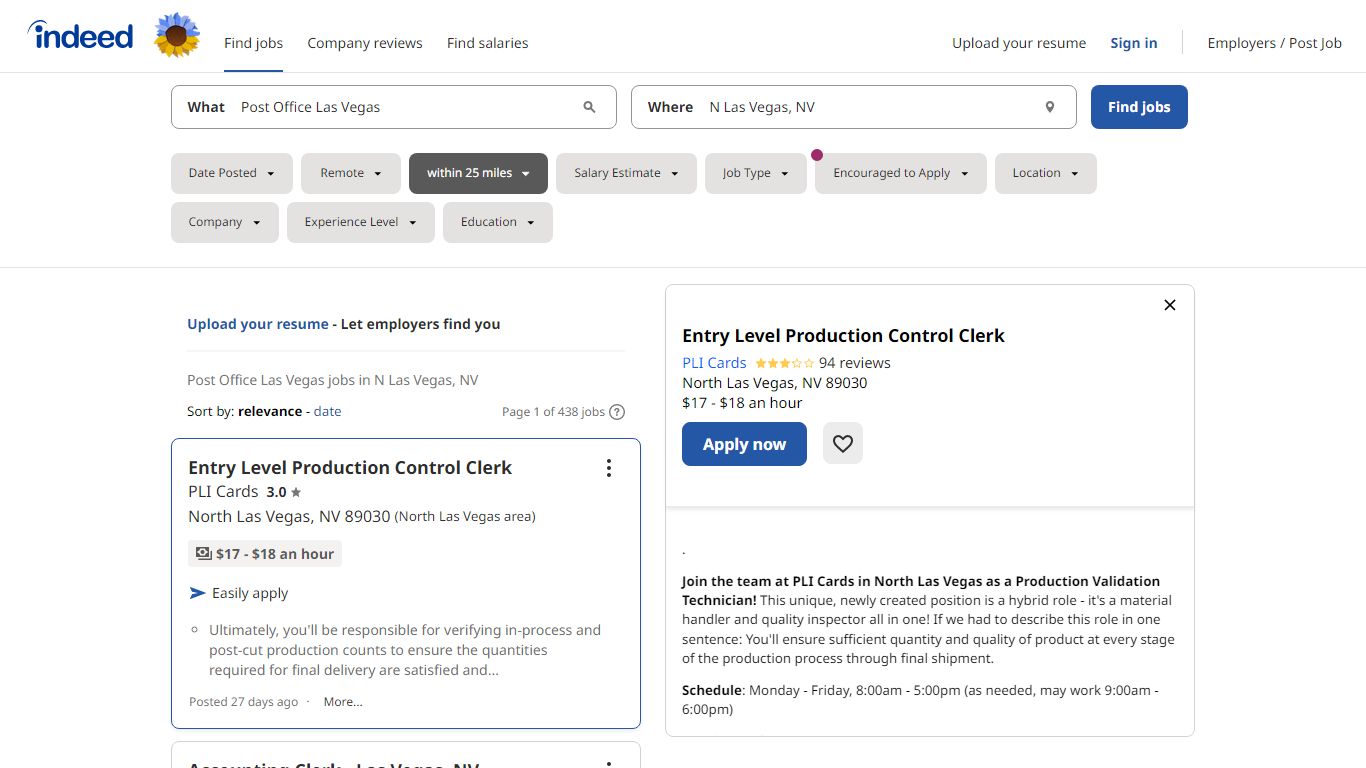The image size is (1366, 768).
Task: Switch to Find salaries tab
Action: click(x=488, y=43)
